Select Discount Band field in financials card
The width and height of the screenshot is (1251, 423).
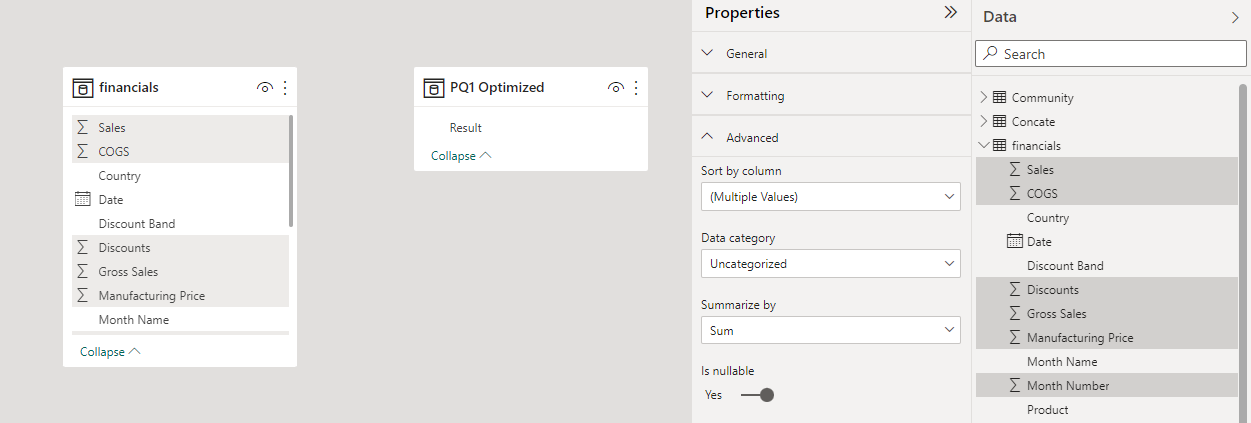coord(136,224)
